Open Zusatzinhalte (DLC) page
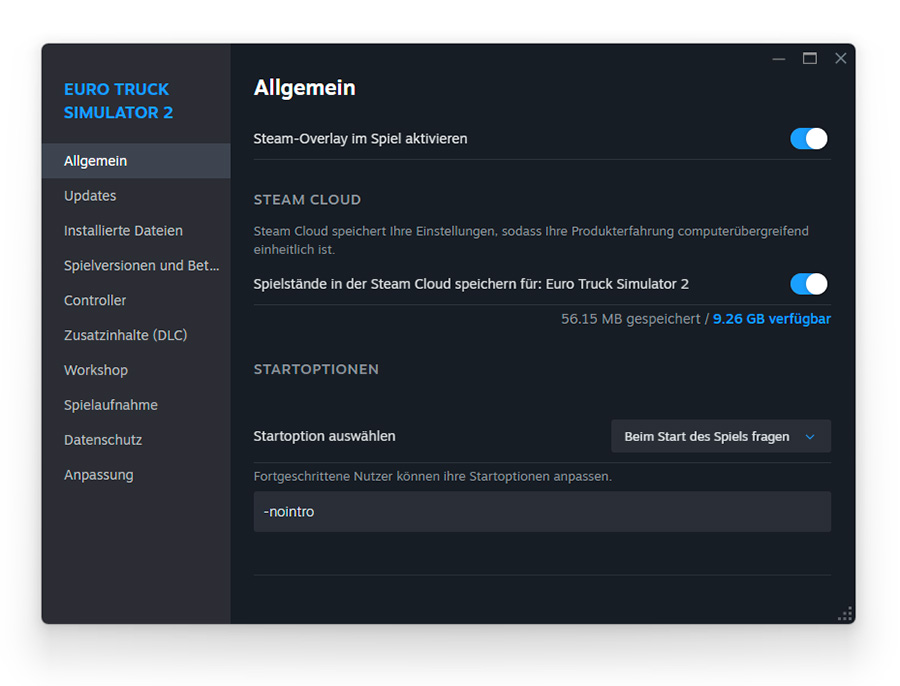The height and width of the screenshot is (686, 900). click(136, 335)
